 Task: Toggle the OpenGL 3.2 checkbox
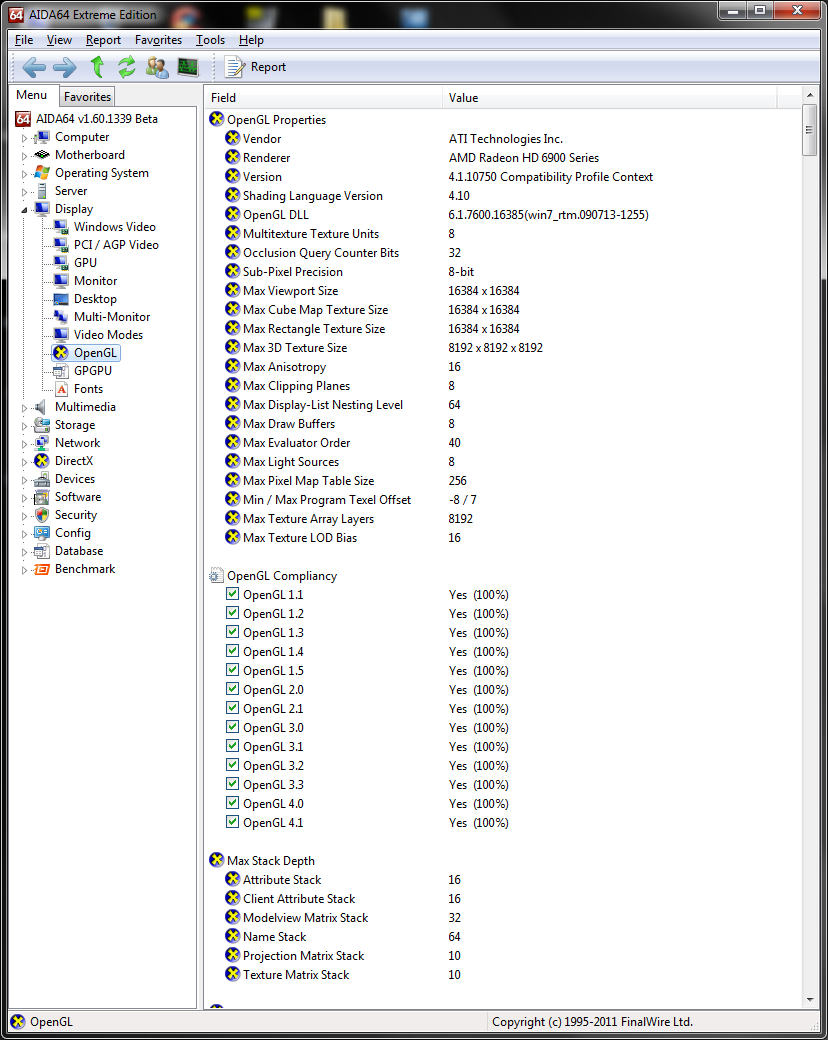pyautogui.click(x=232, y=765)
